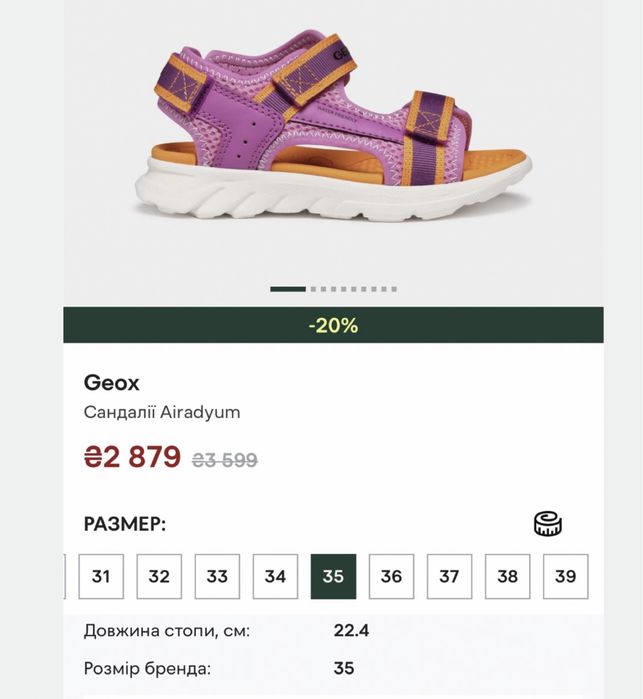Click the -20% discount banner

(x=334, y=325)
